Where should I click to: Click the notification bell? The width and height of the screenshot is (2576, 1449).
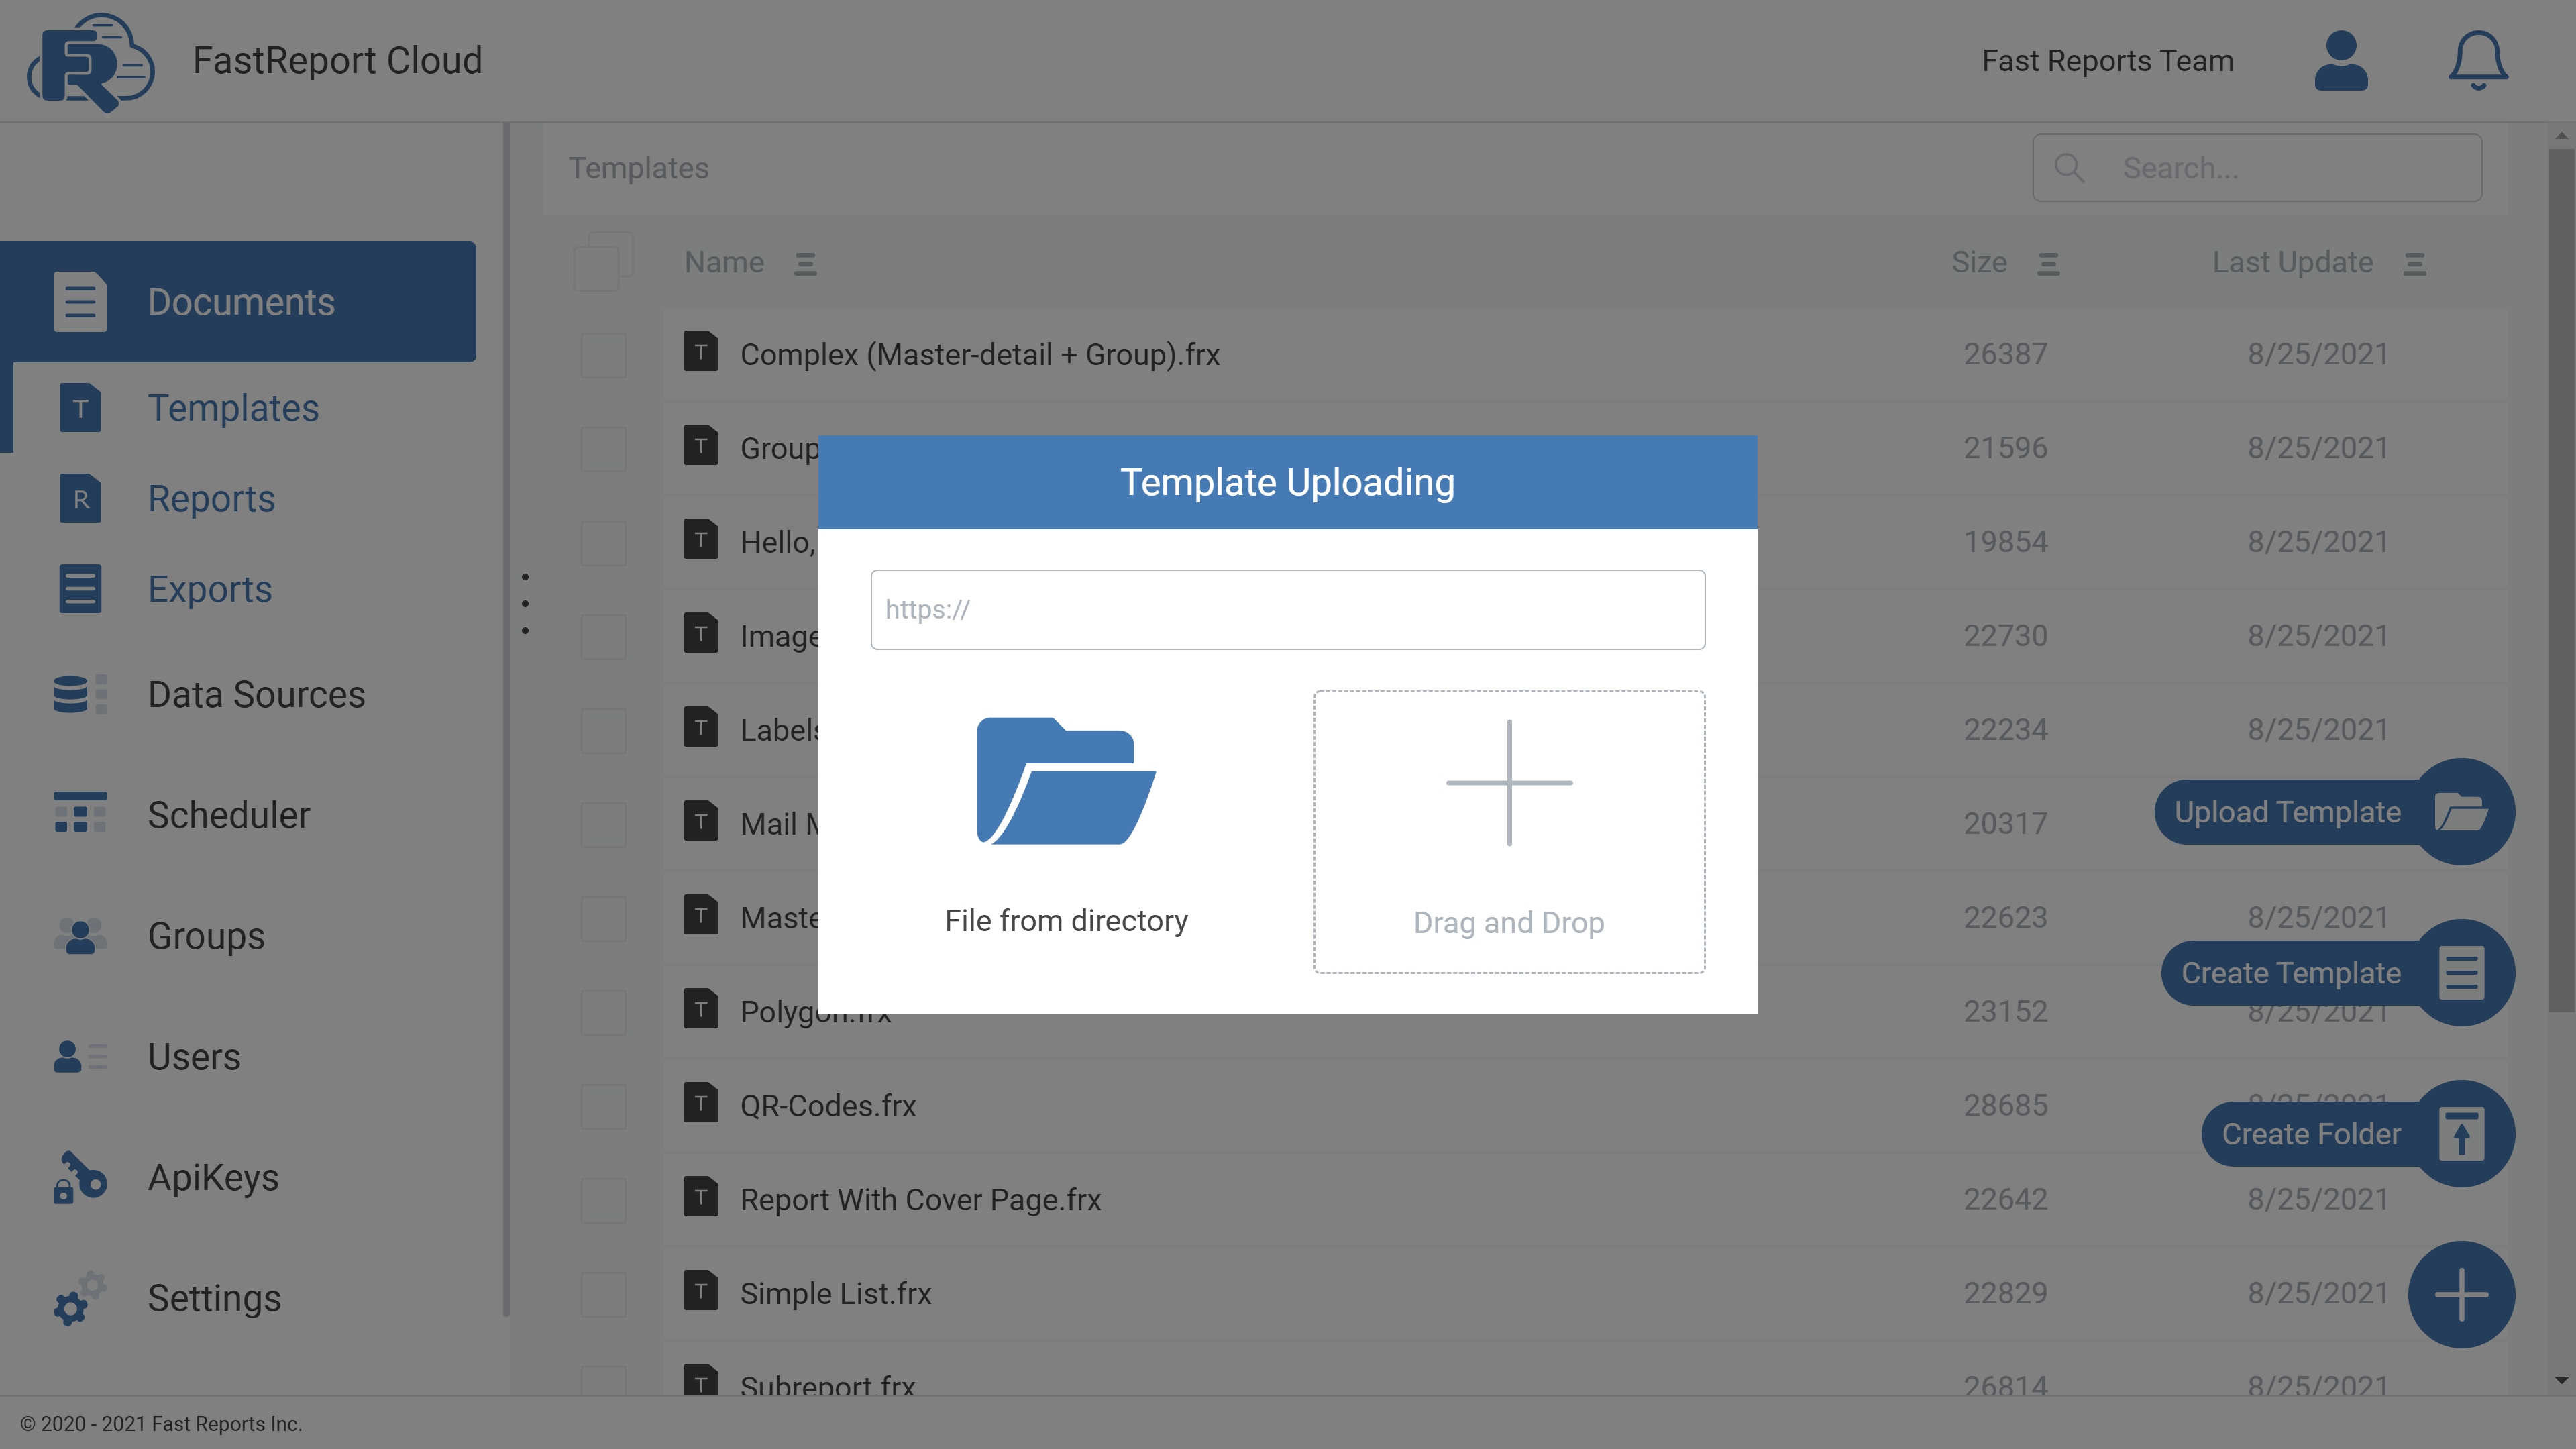pyautogui.click(x=2477, y=60)
